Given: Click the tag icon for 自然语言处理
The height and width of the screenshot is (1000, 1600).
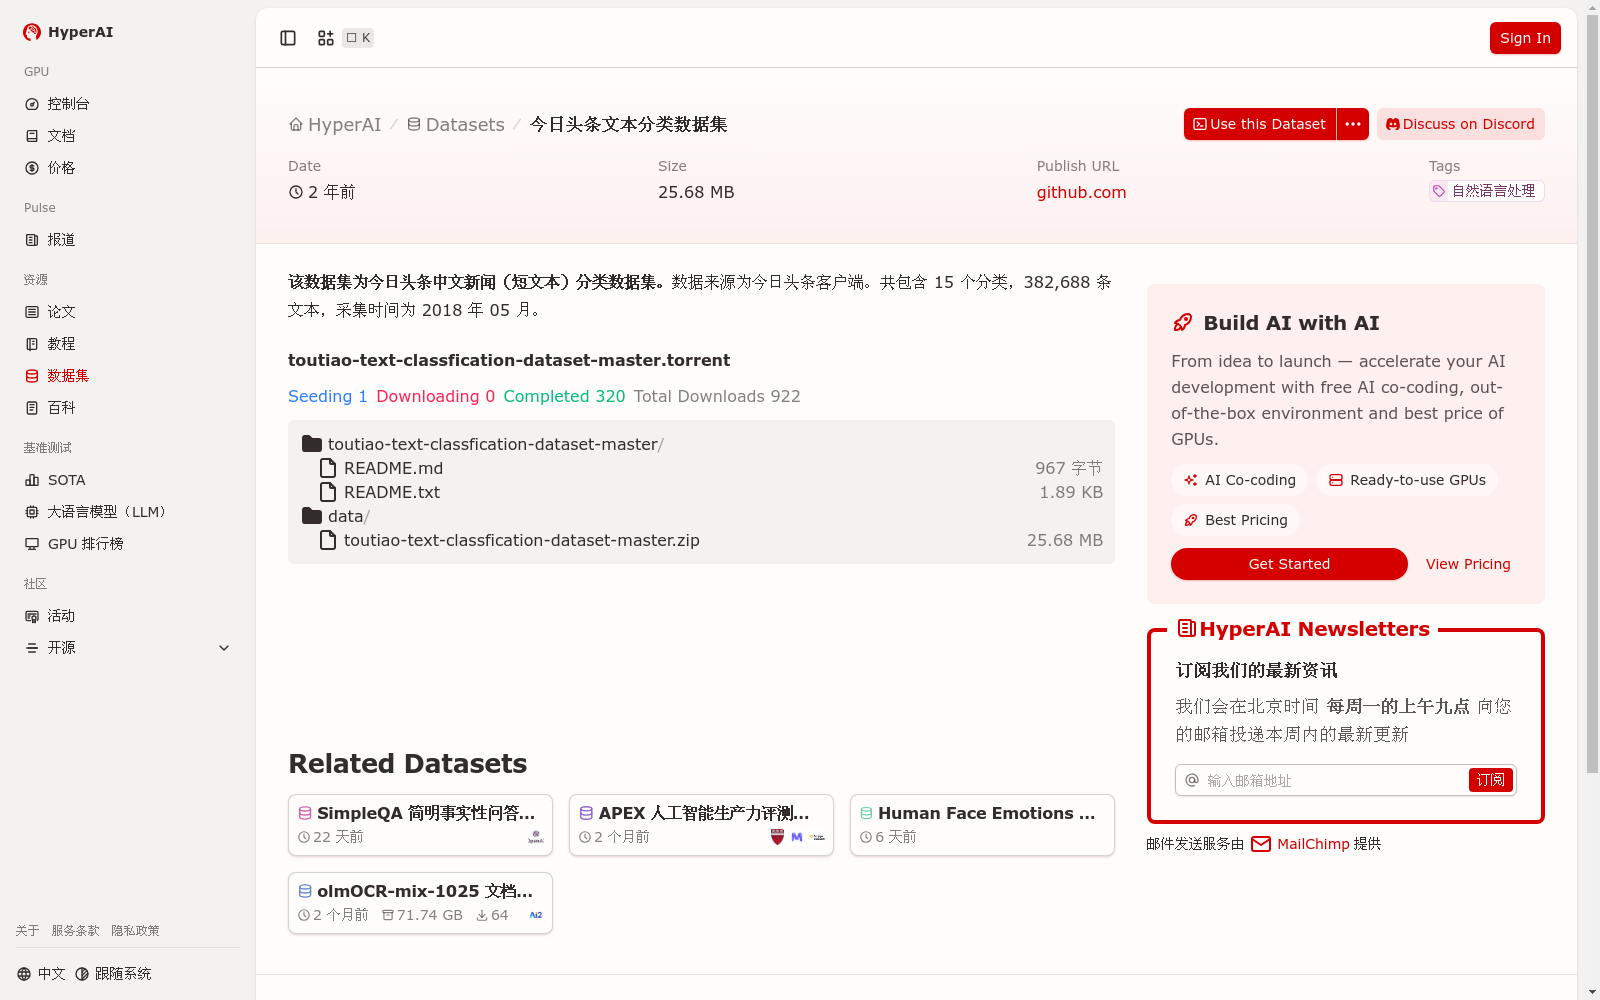Looking at the screenshot, I should point(1439,191).
